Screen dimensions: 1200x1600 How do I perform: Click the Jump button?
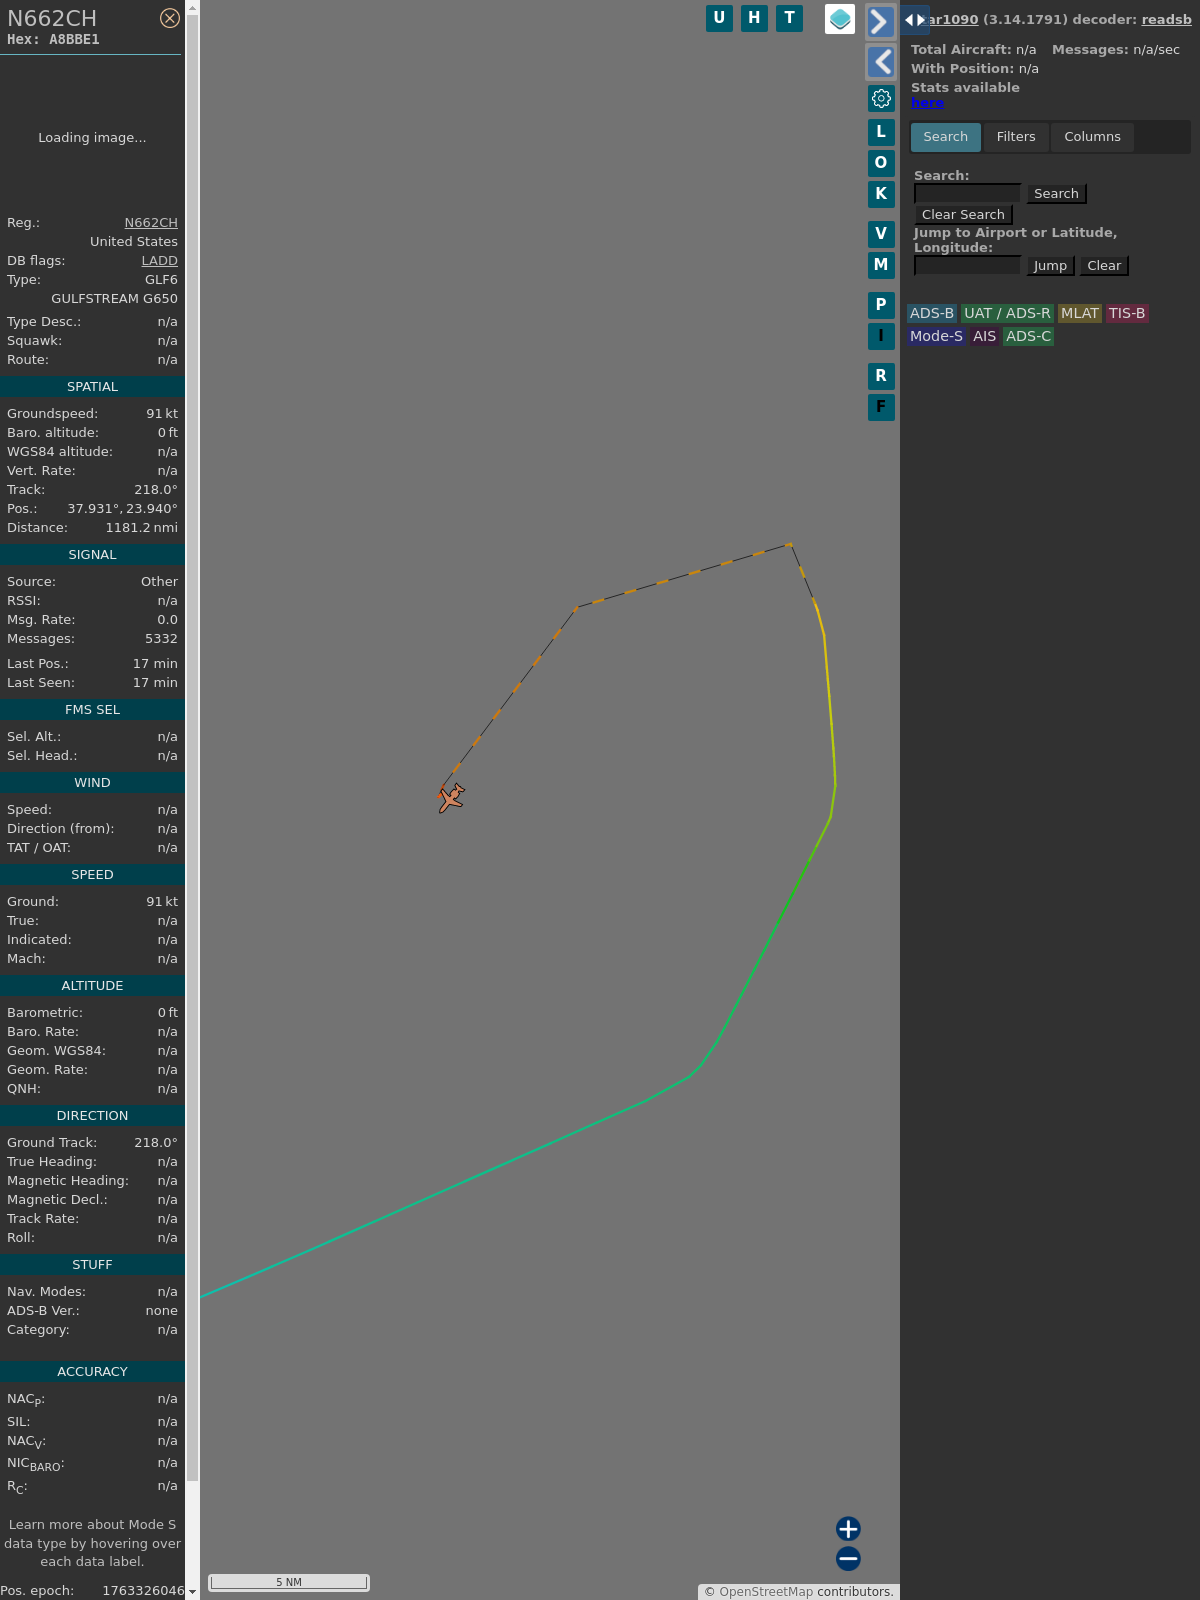pyautogui.click(x=1050, y=266)
